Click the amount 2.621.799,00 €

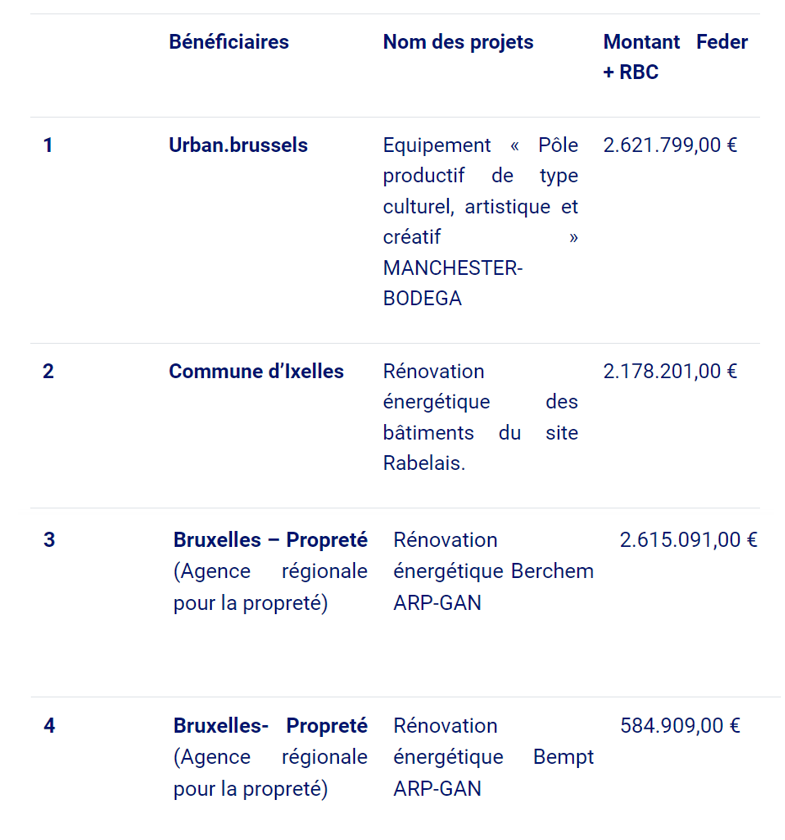670,145
